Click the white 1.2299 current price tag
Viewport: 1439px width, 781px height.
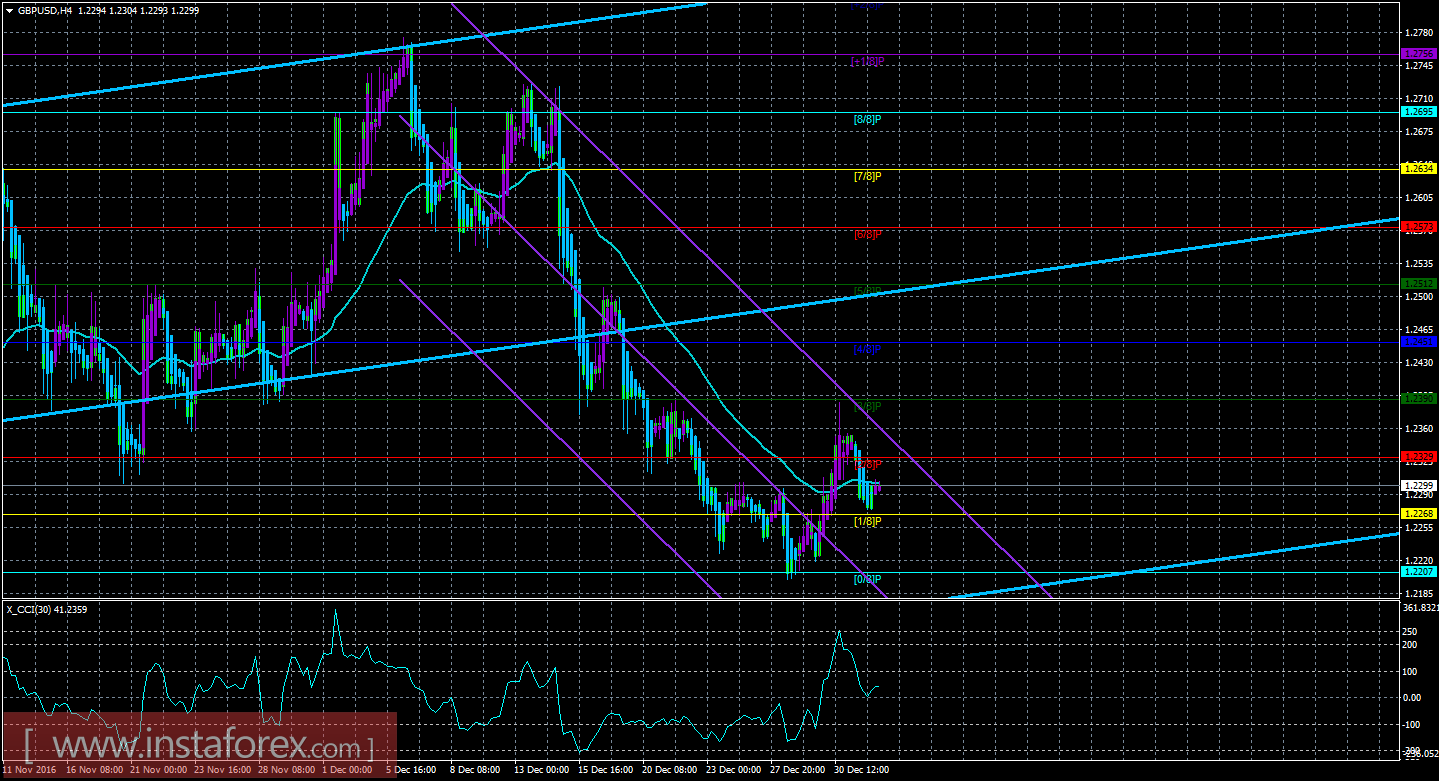tap(1419, 485)
